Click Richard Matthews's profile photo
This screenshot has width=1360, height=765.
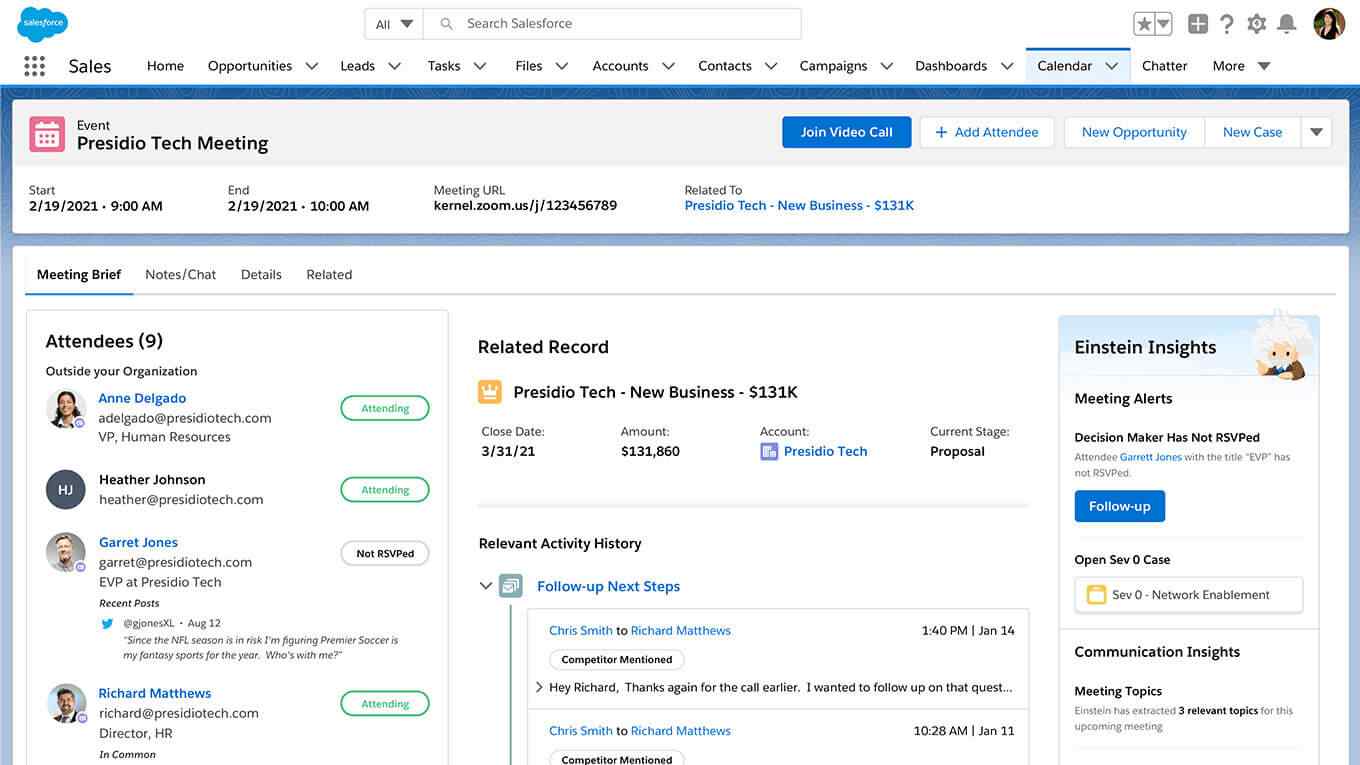click(67, 703)
